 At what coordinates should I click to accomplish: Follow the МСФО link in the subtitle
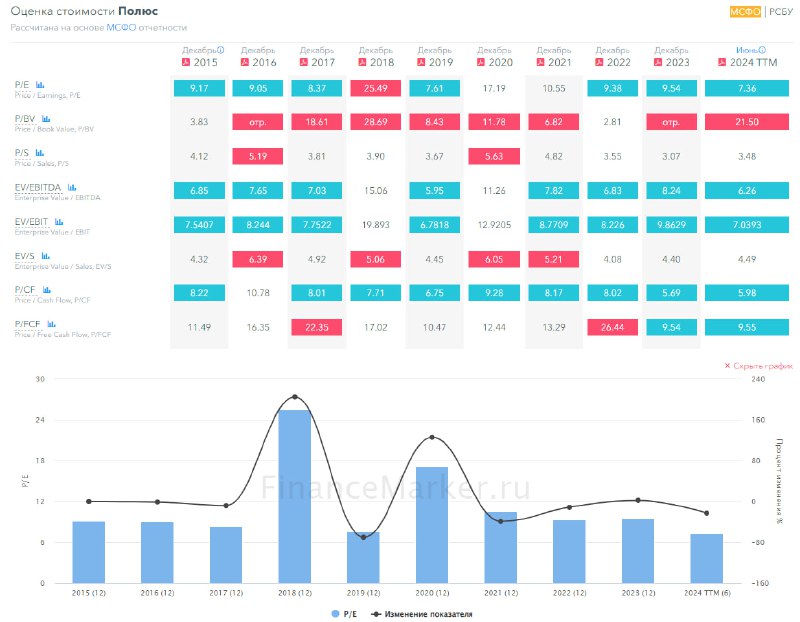tap(121, 28)
